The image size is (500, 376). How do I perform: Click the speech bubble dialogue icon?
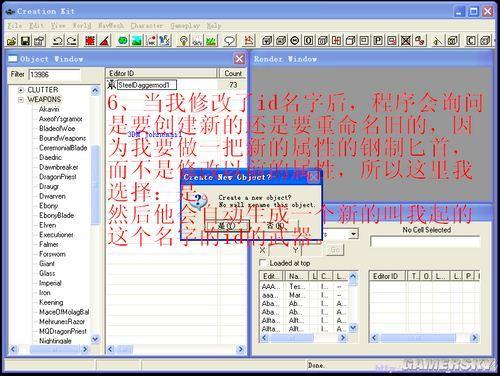tap(229, 41)
